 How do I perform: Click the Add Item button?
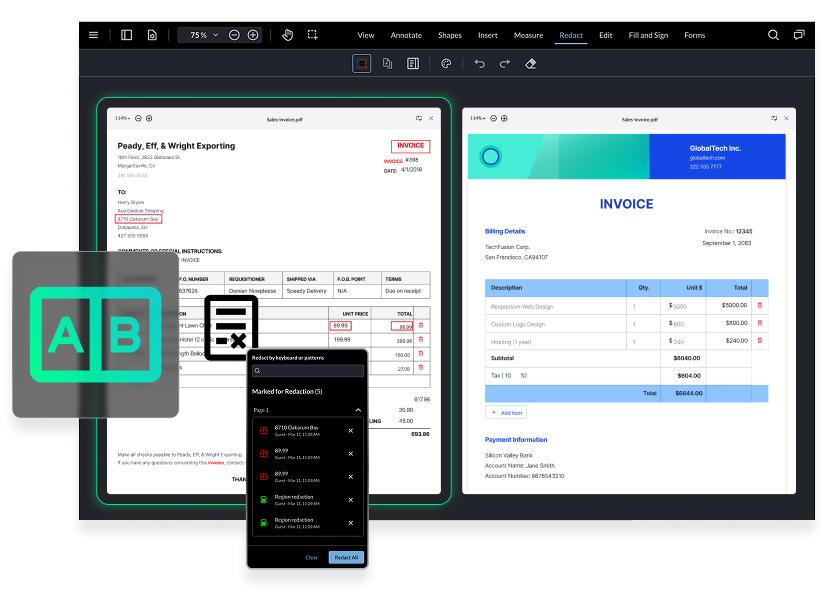point(506,413)
